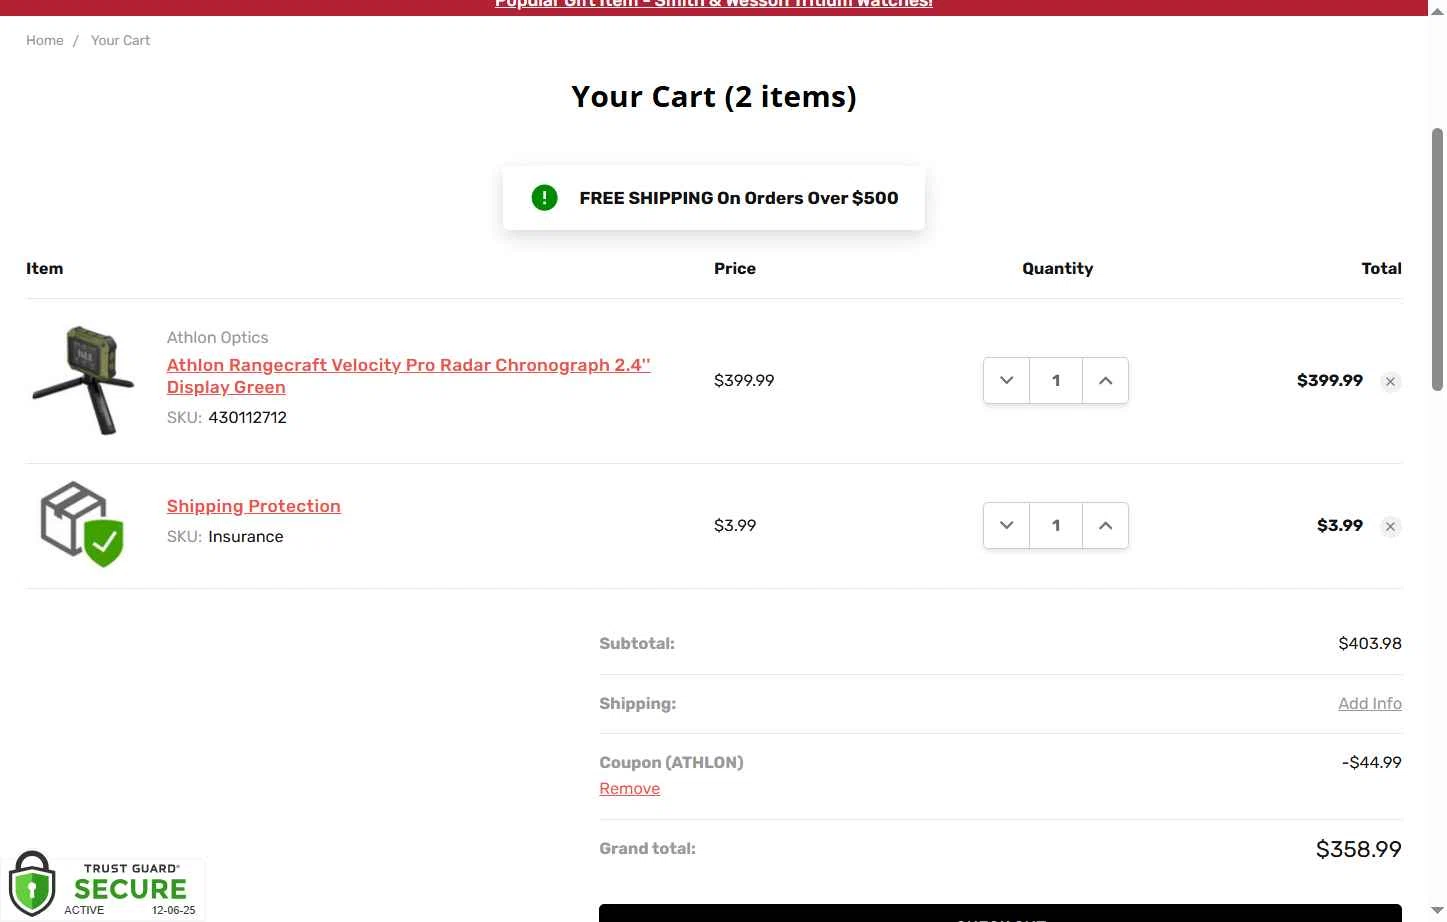
Task: Click the Your Cart breadcrumb
Action: point(120,40)
